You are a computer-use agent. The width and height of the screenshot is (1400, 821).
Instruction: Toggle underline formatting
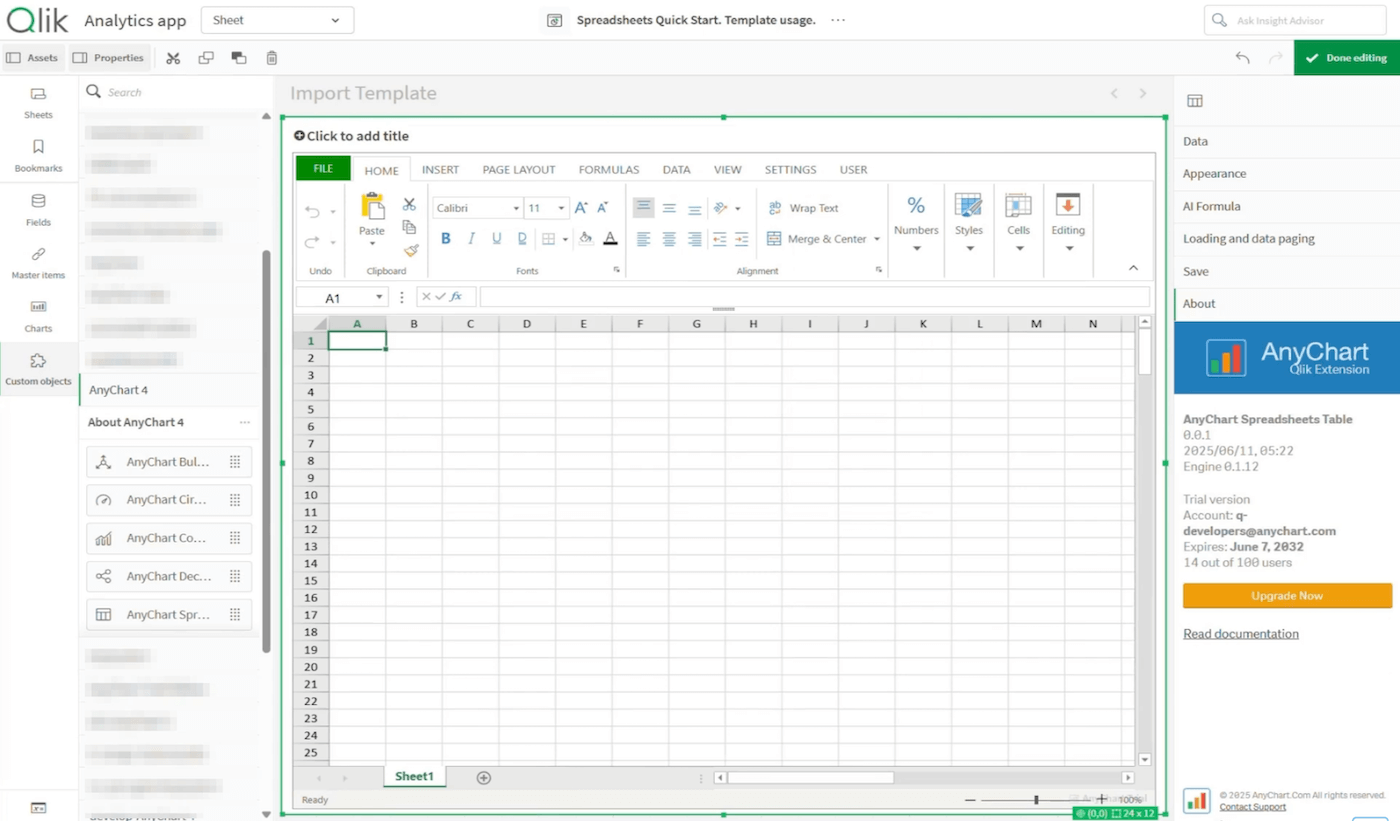pos(497,239)
